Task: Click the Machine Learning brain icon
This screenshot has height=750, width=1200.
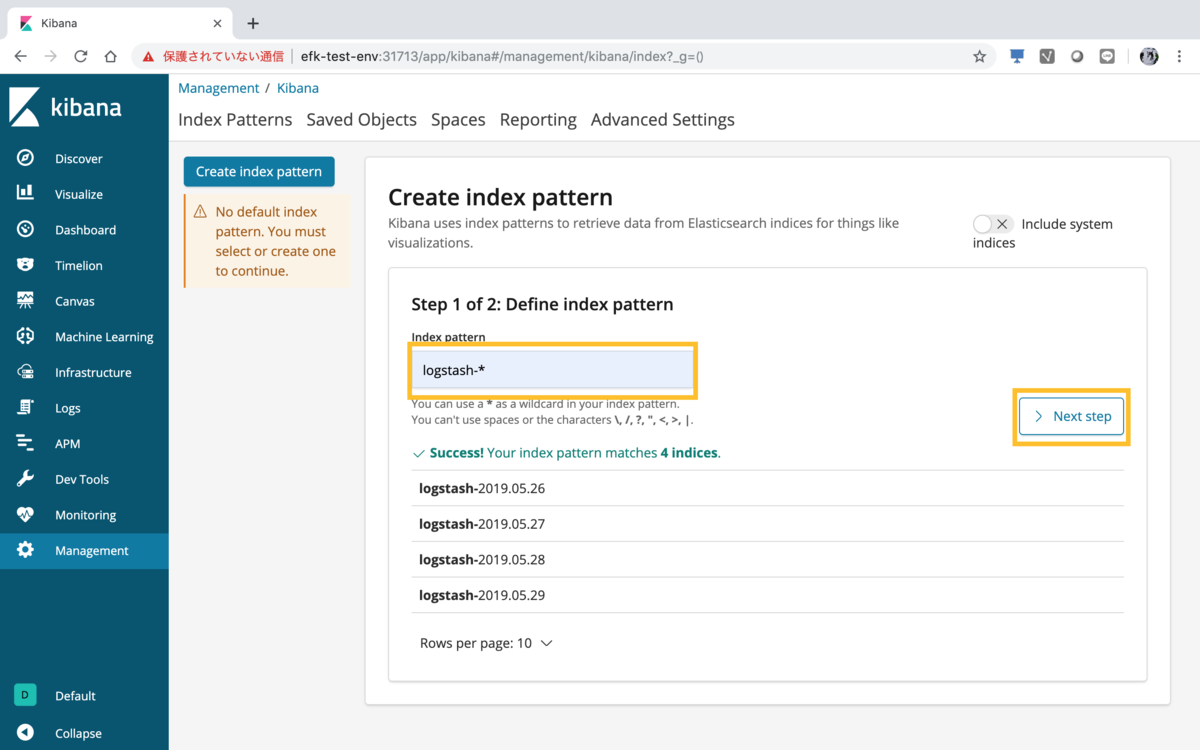Action: click(x=26, y=336)
